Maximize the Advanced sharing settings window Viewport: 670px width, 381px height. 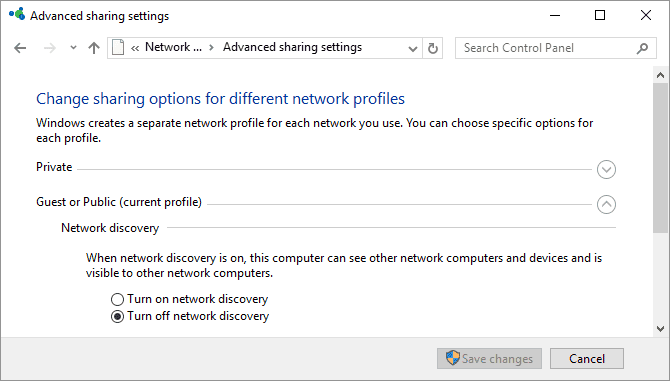coord(600,15)
